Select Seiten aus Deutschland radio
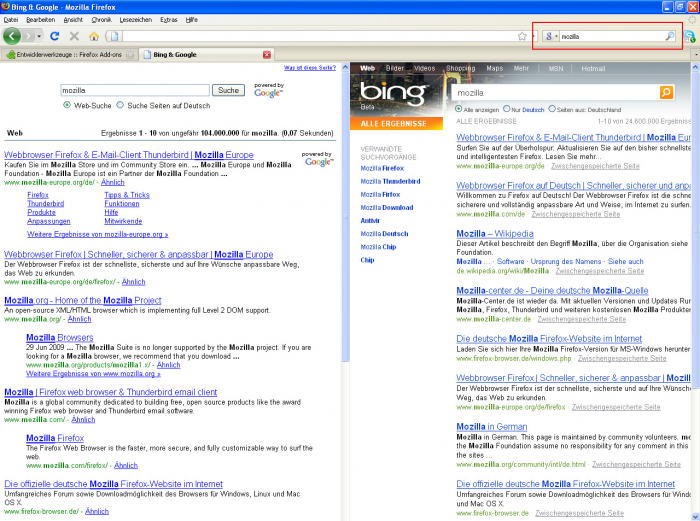This screenshot has height=521, width=700. pyautogui.click(x=552, y=109)
